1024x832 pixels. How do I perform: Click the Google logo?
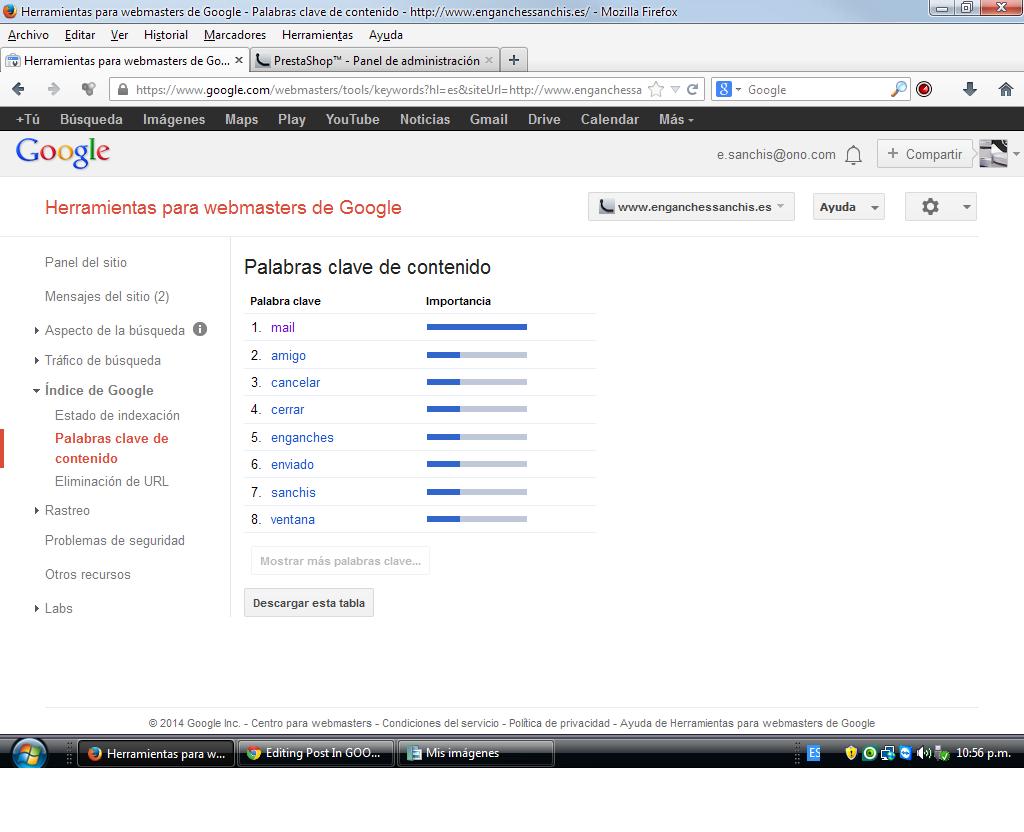click(x=63, y=152)
